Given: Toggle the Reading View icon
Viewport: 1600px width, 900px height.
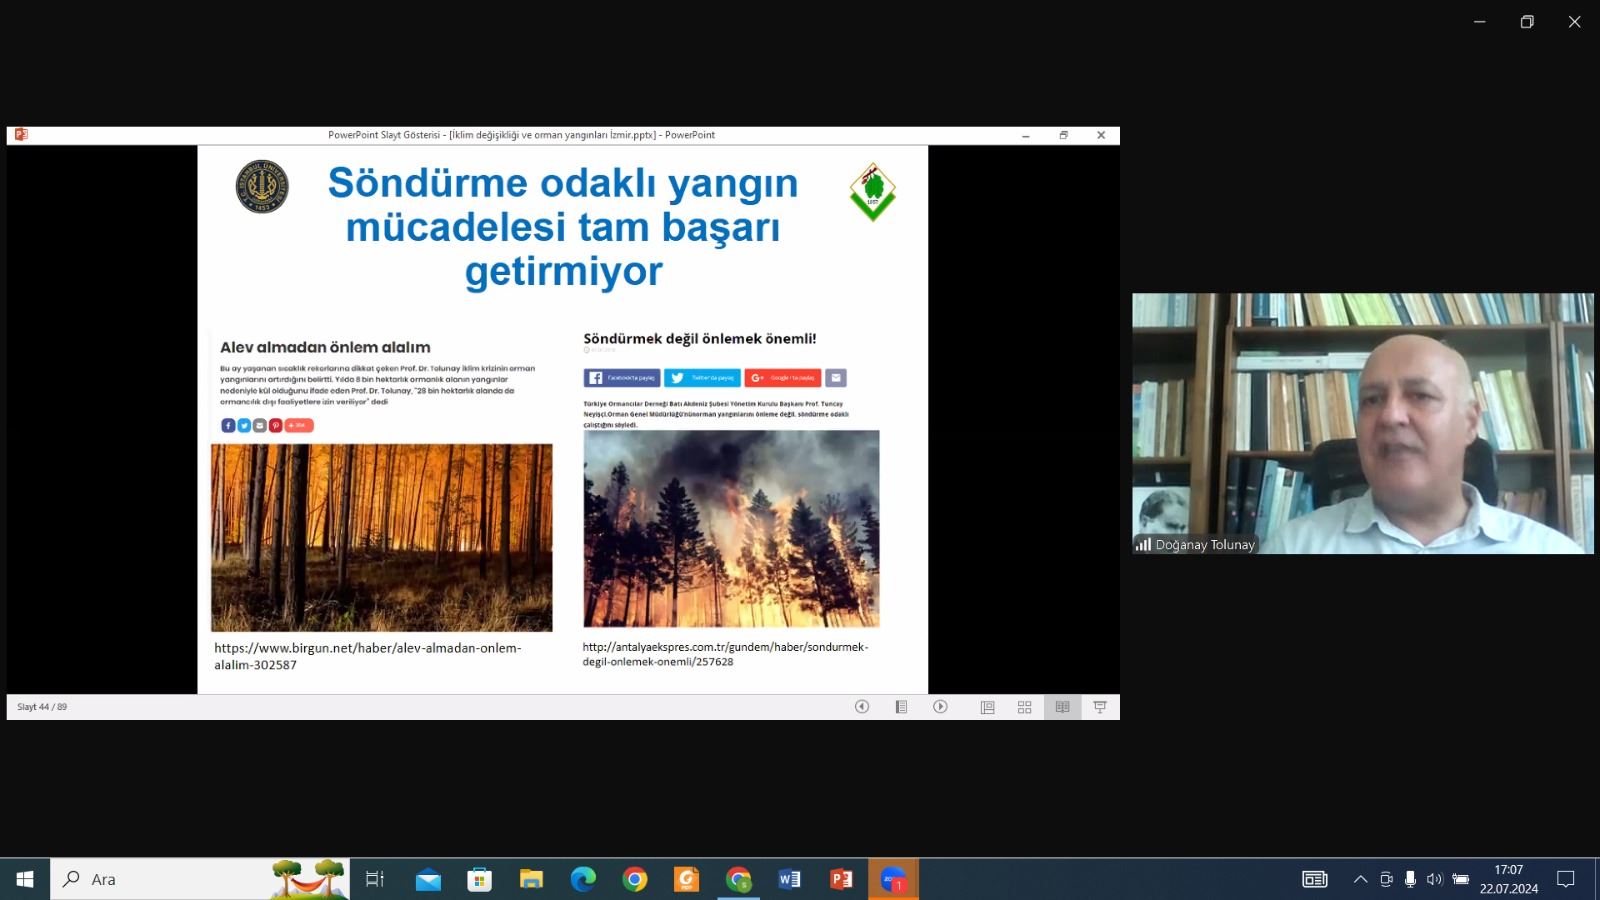Looking at the screenshot, I should pos(1062,707).
